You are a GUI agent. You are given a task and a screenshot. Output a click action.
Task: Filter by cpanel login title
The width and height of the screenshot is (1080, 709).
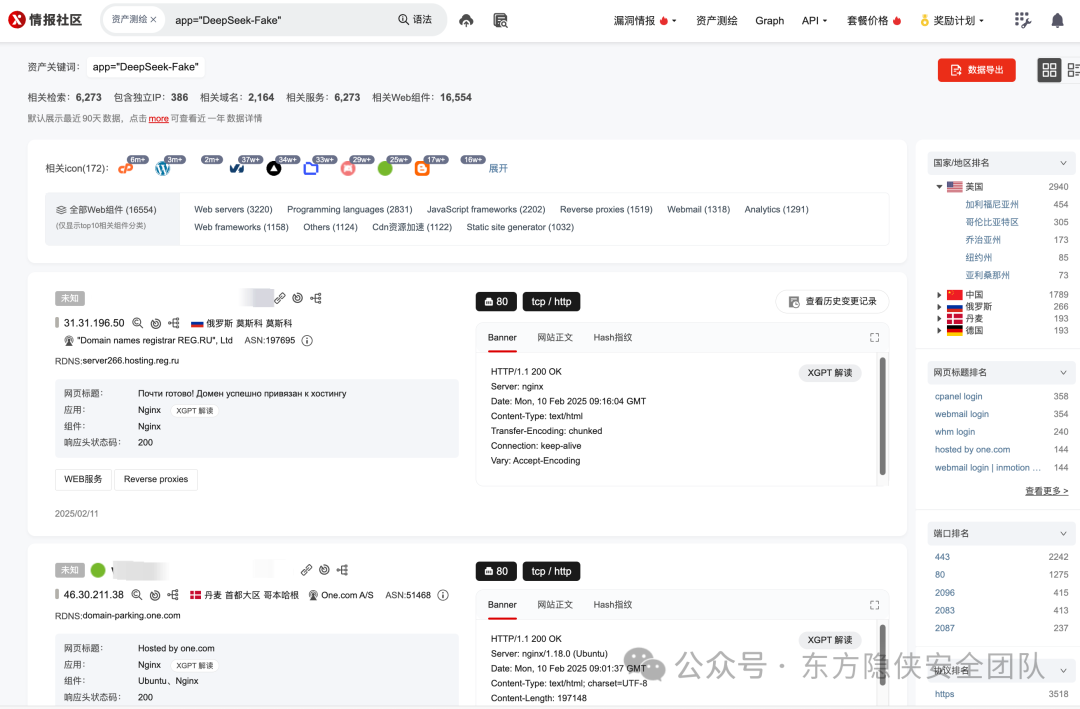pyautogui.click(x=958, y=397)
